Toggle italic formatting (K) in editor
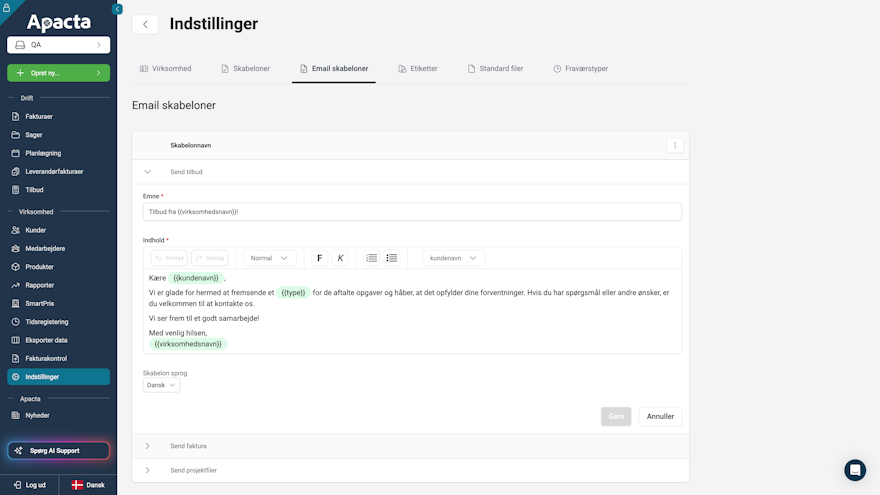This screenshot has height=495, width=880. tap(340, 258)
